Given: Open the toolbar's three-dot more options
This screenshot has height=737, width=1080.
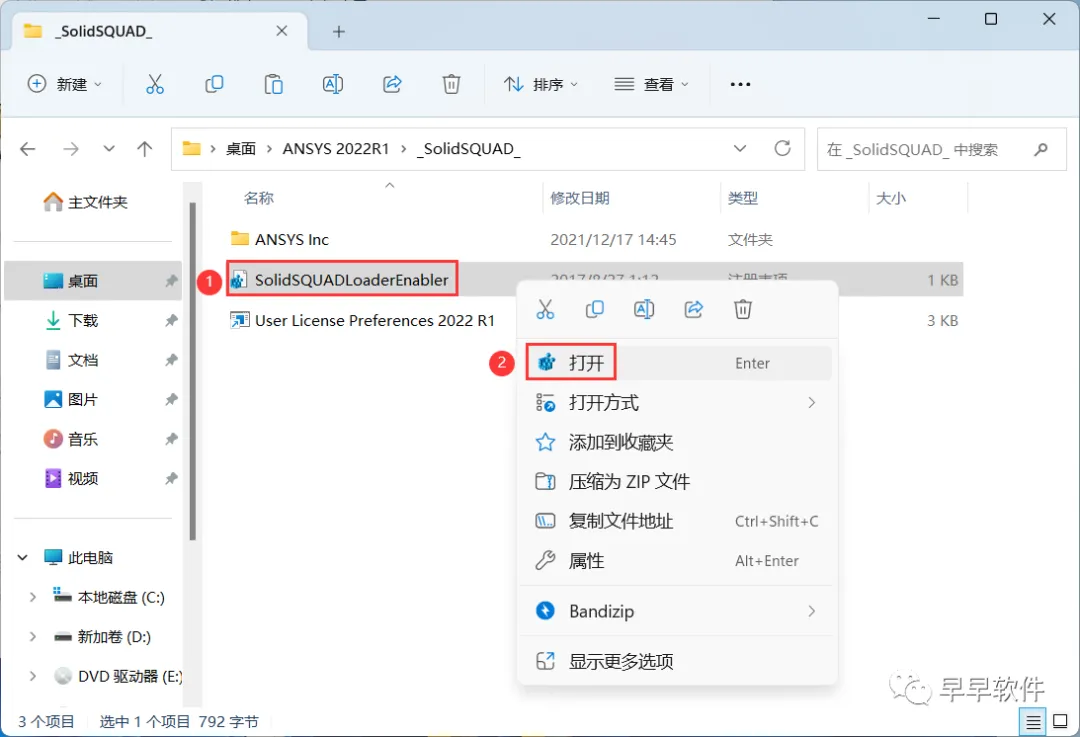Looking at the screenshot, I should 740,84.
